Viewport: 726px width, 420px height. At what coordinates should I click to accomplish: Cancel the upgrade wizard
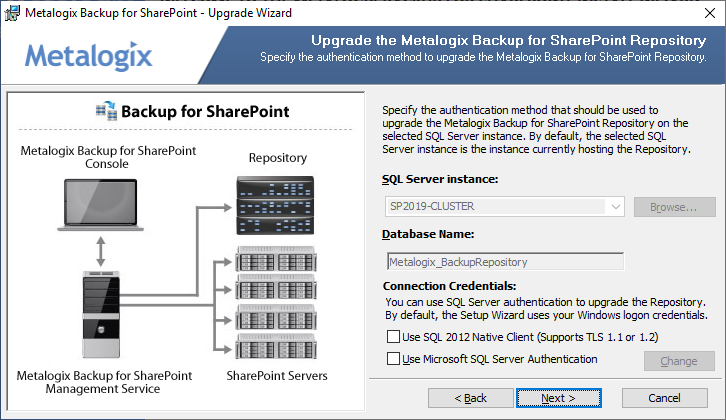pyautogui.click(x=664, y=398)
